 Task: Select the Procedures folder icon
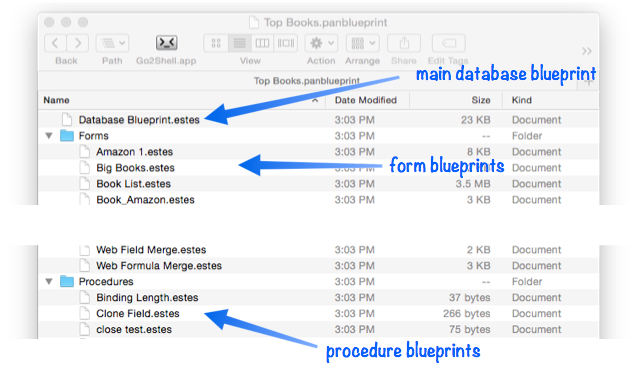pos(67,281)
